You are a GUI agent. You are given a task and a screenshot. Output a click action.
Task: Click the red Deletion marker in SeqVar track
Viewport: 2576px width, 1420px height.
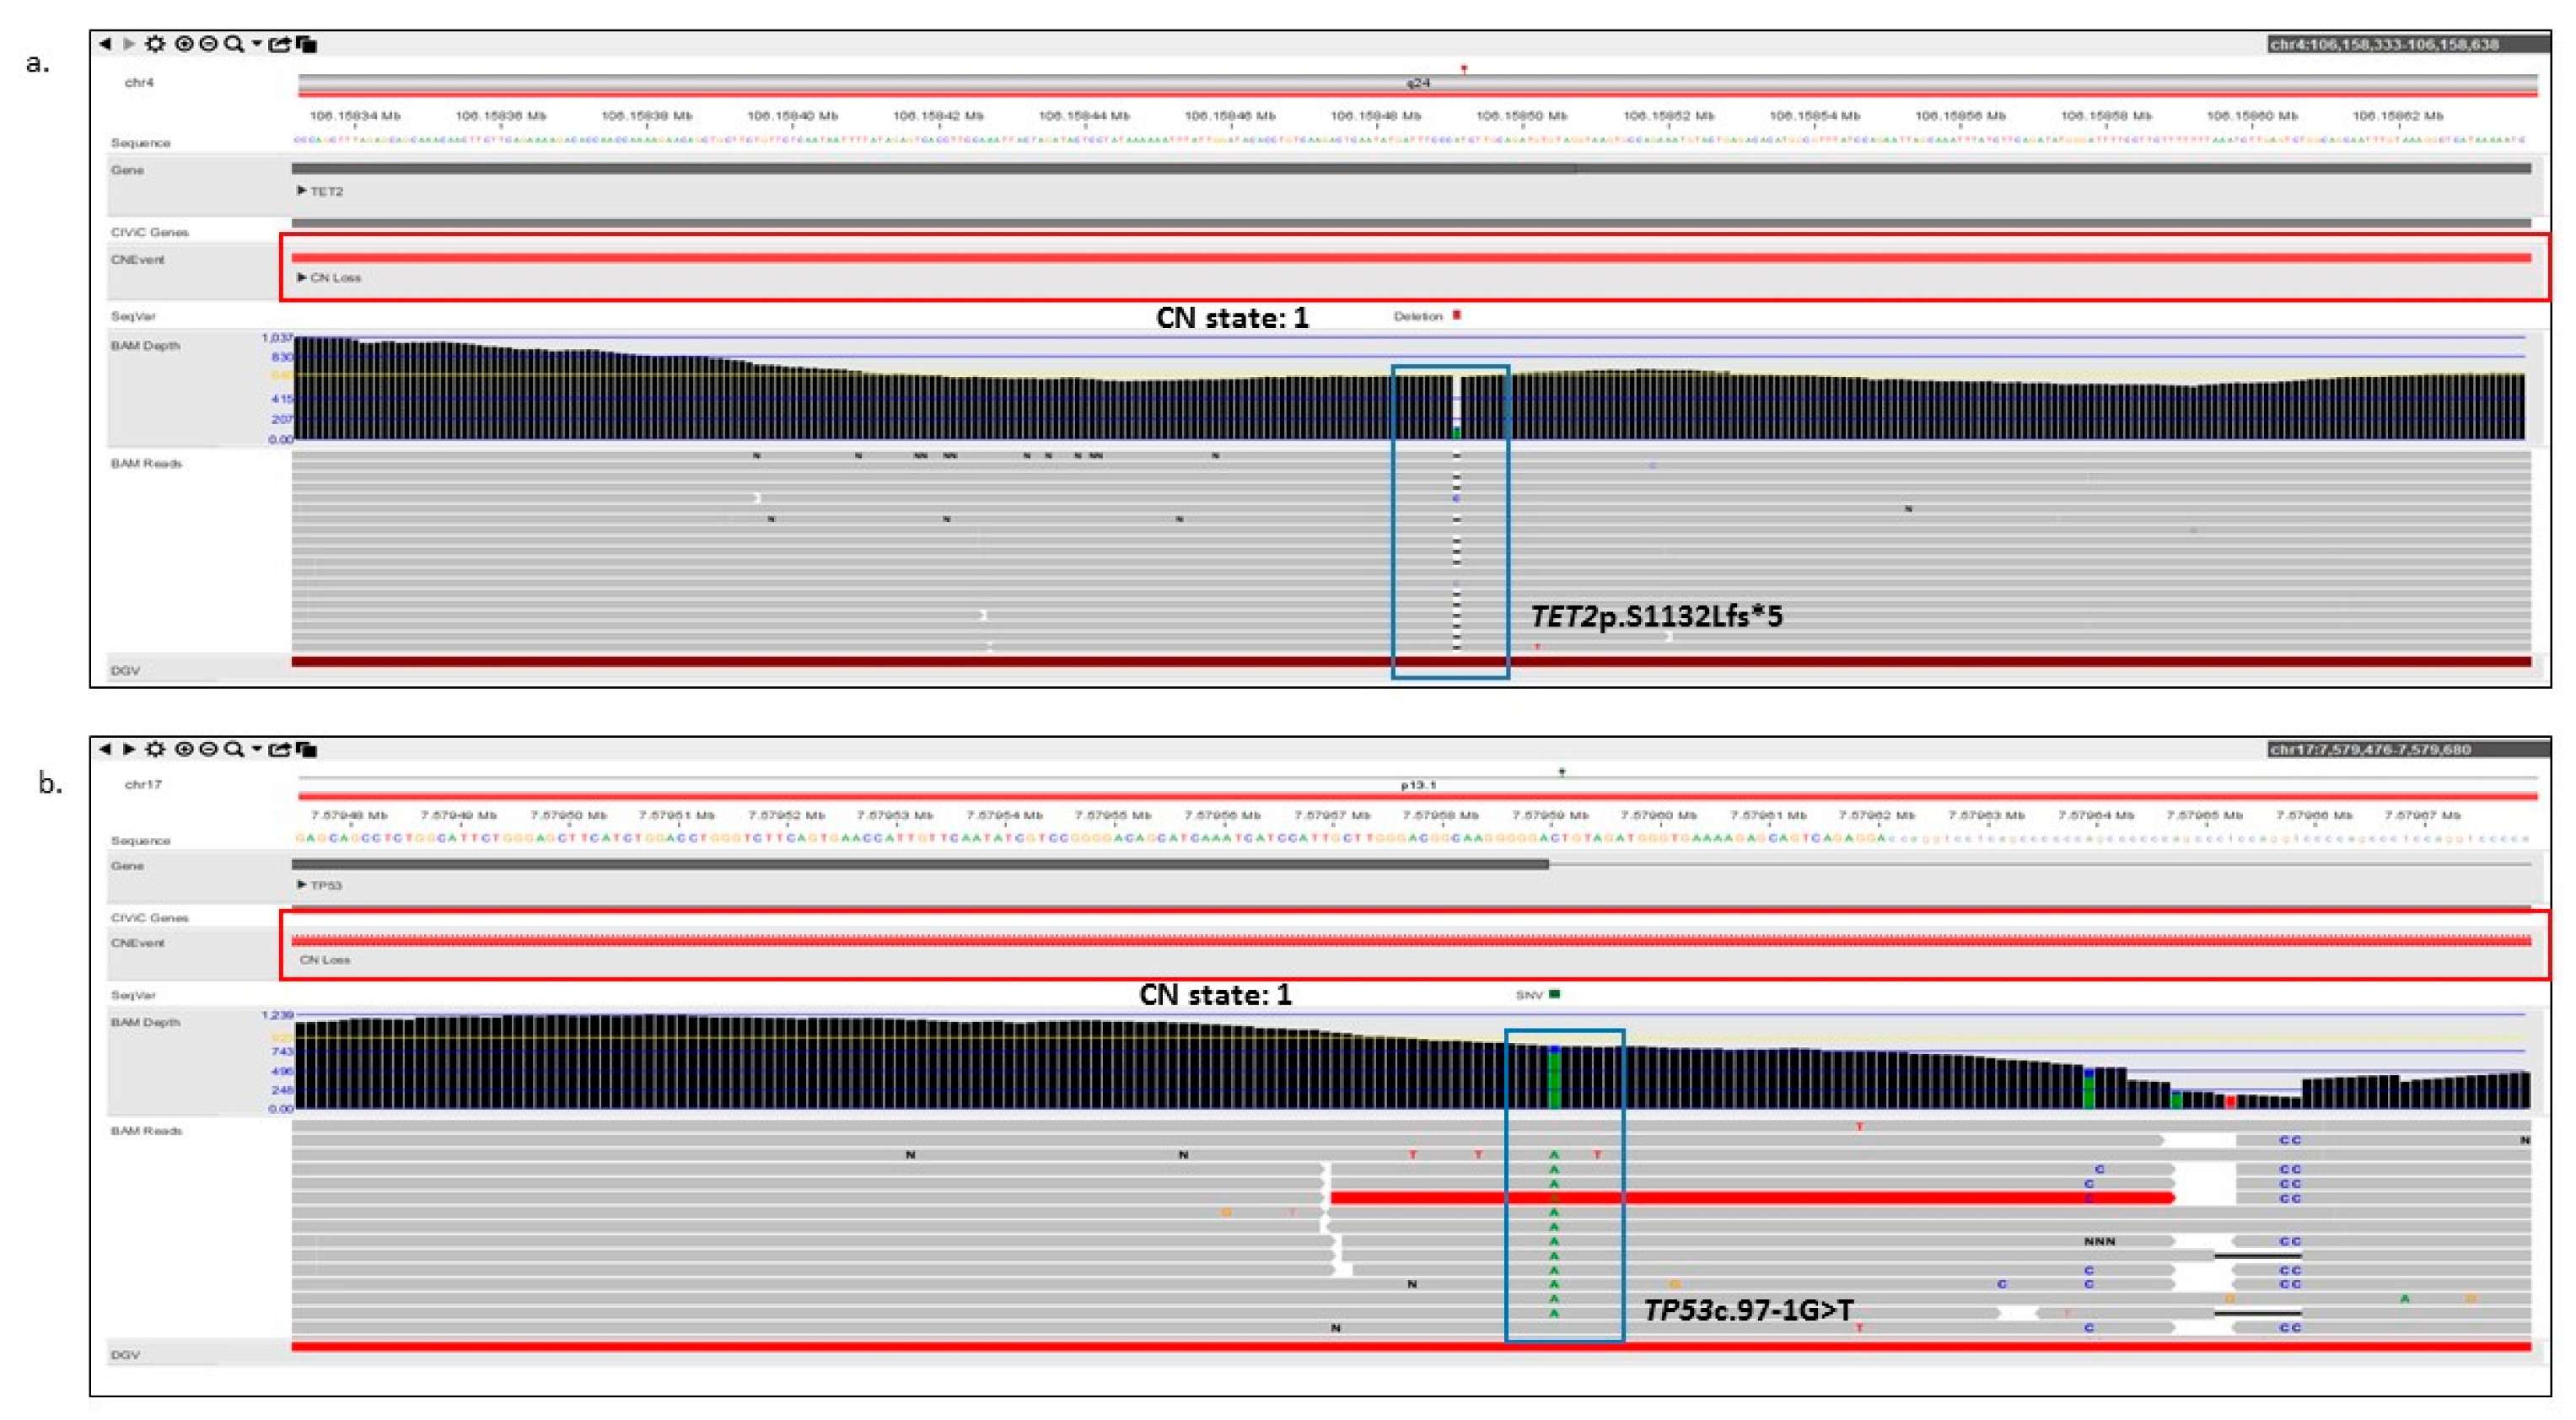1457,315
